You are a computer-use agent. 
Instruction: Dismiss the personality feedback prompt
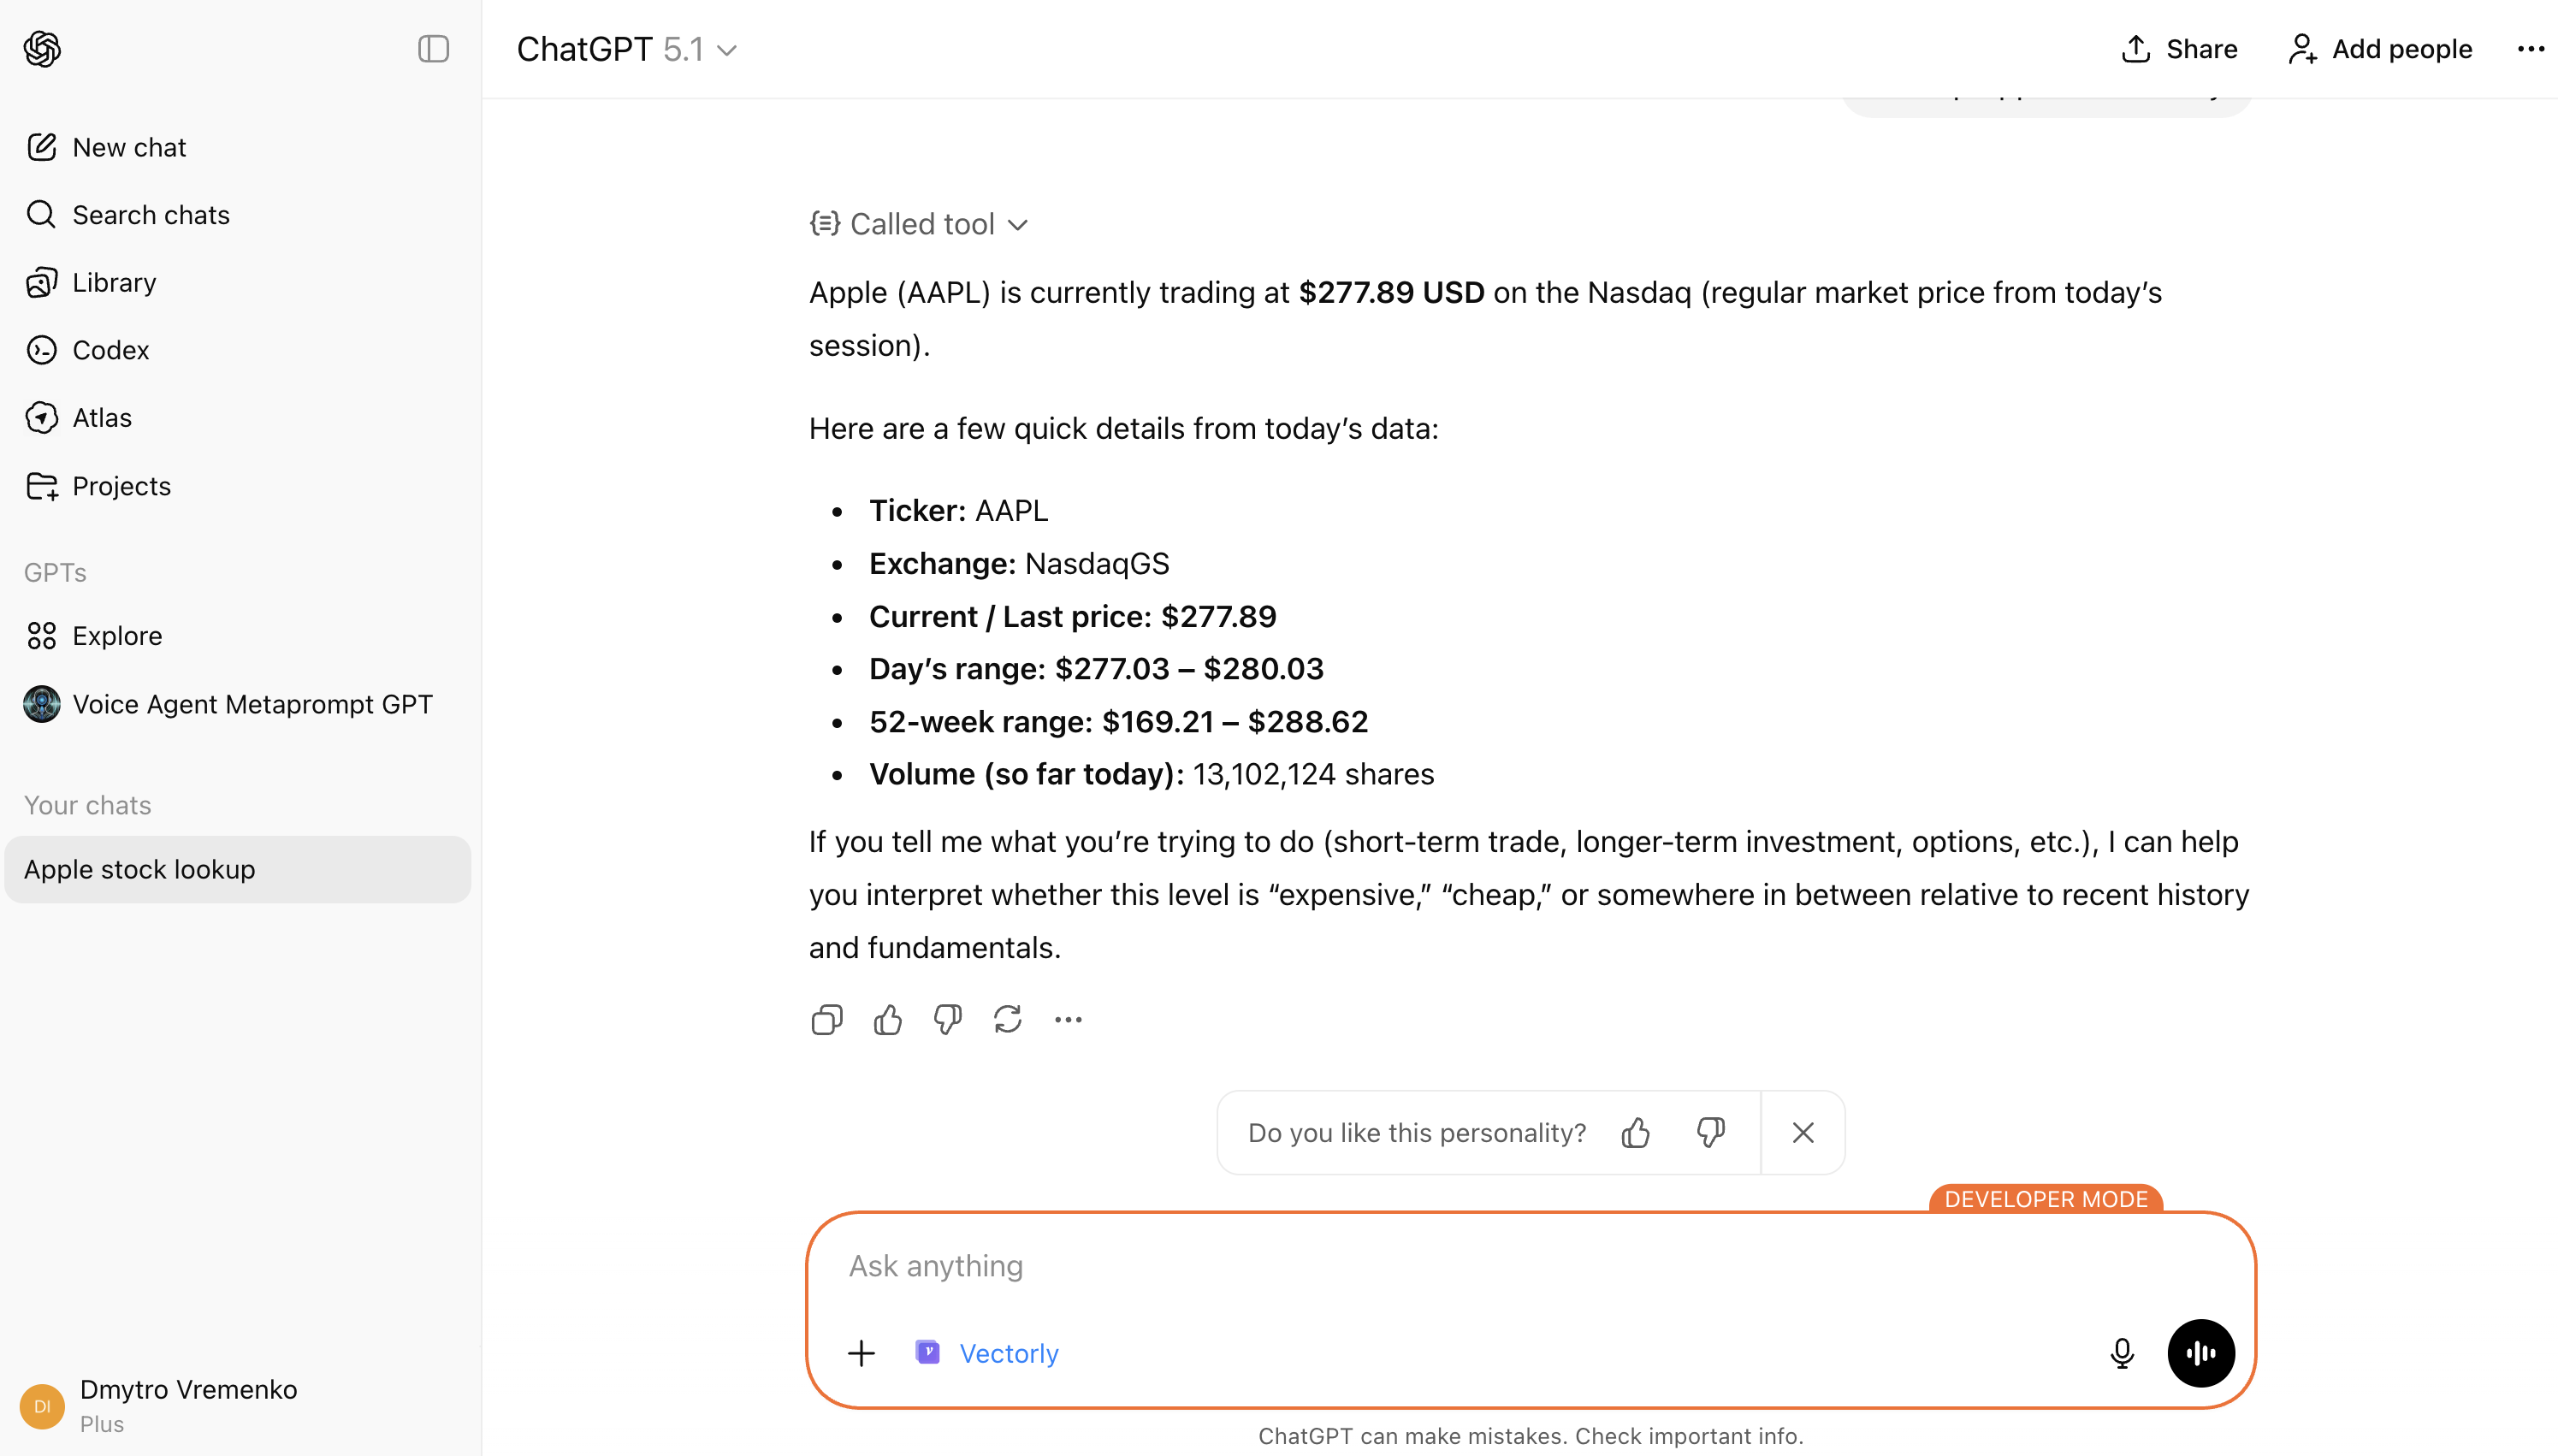coord(1802,1133)
